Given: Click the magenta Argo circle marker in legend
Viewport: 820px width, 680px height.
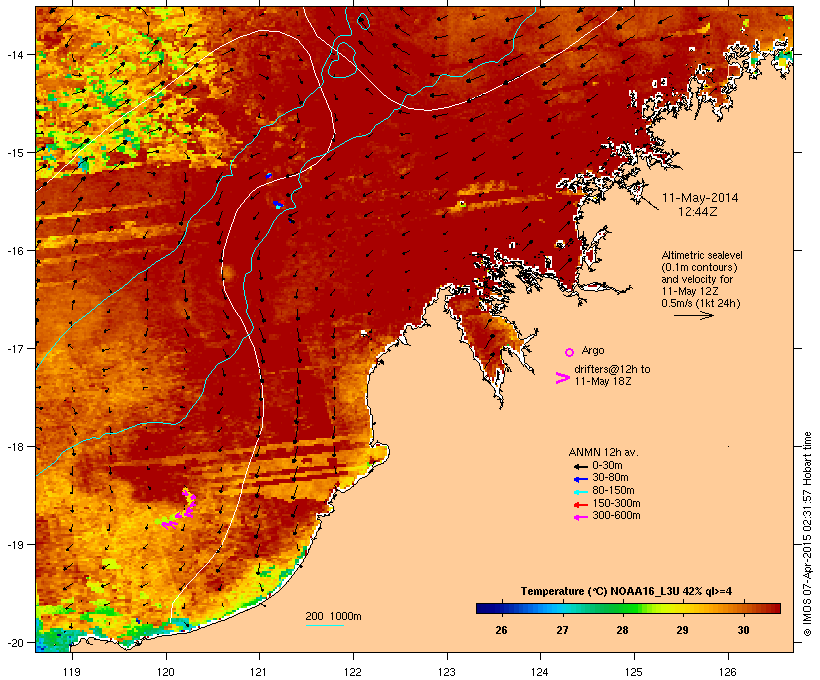Looking at the screenshot, I should pyautogui.click(x=570, y=352).
